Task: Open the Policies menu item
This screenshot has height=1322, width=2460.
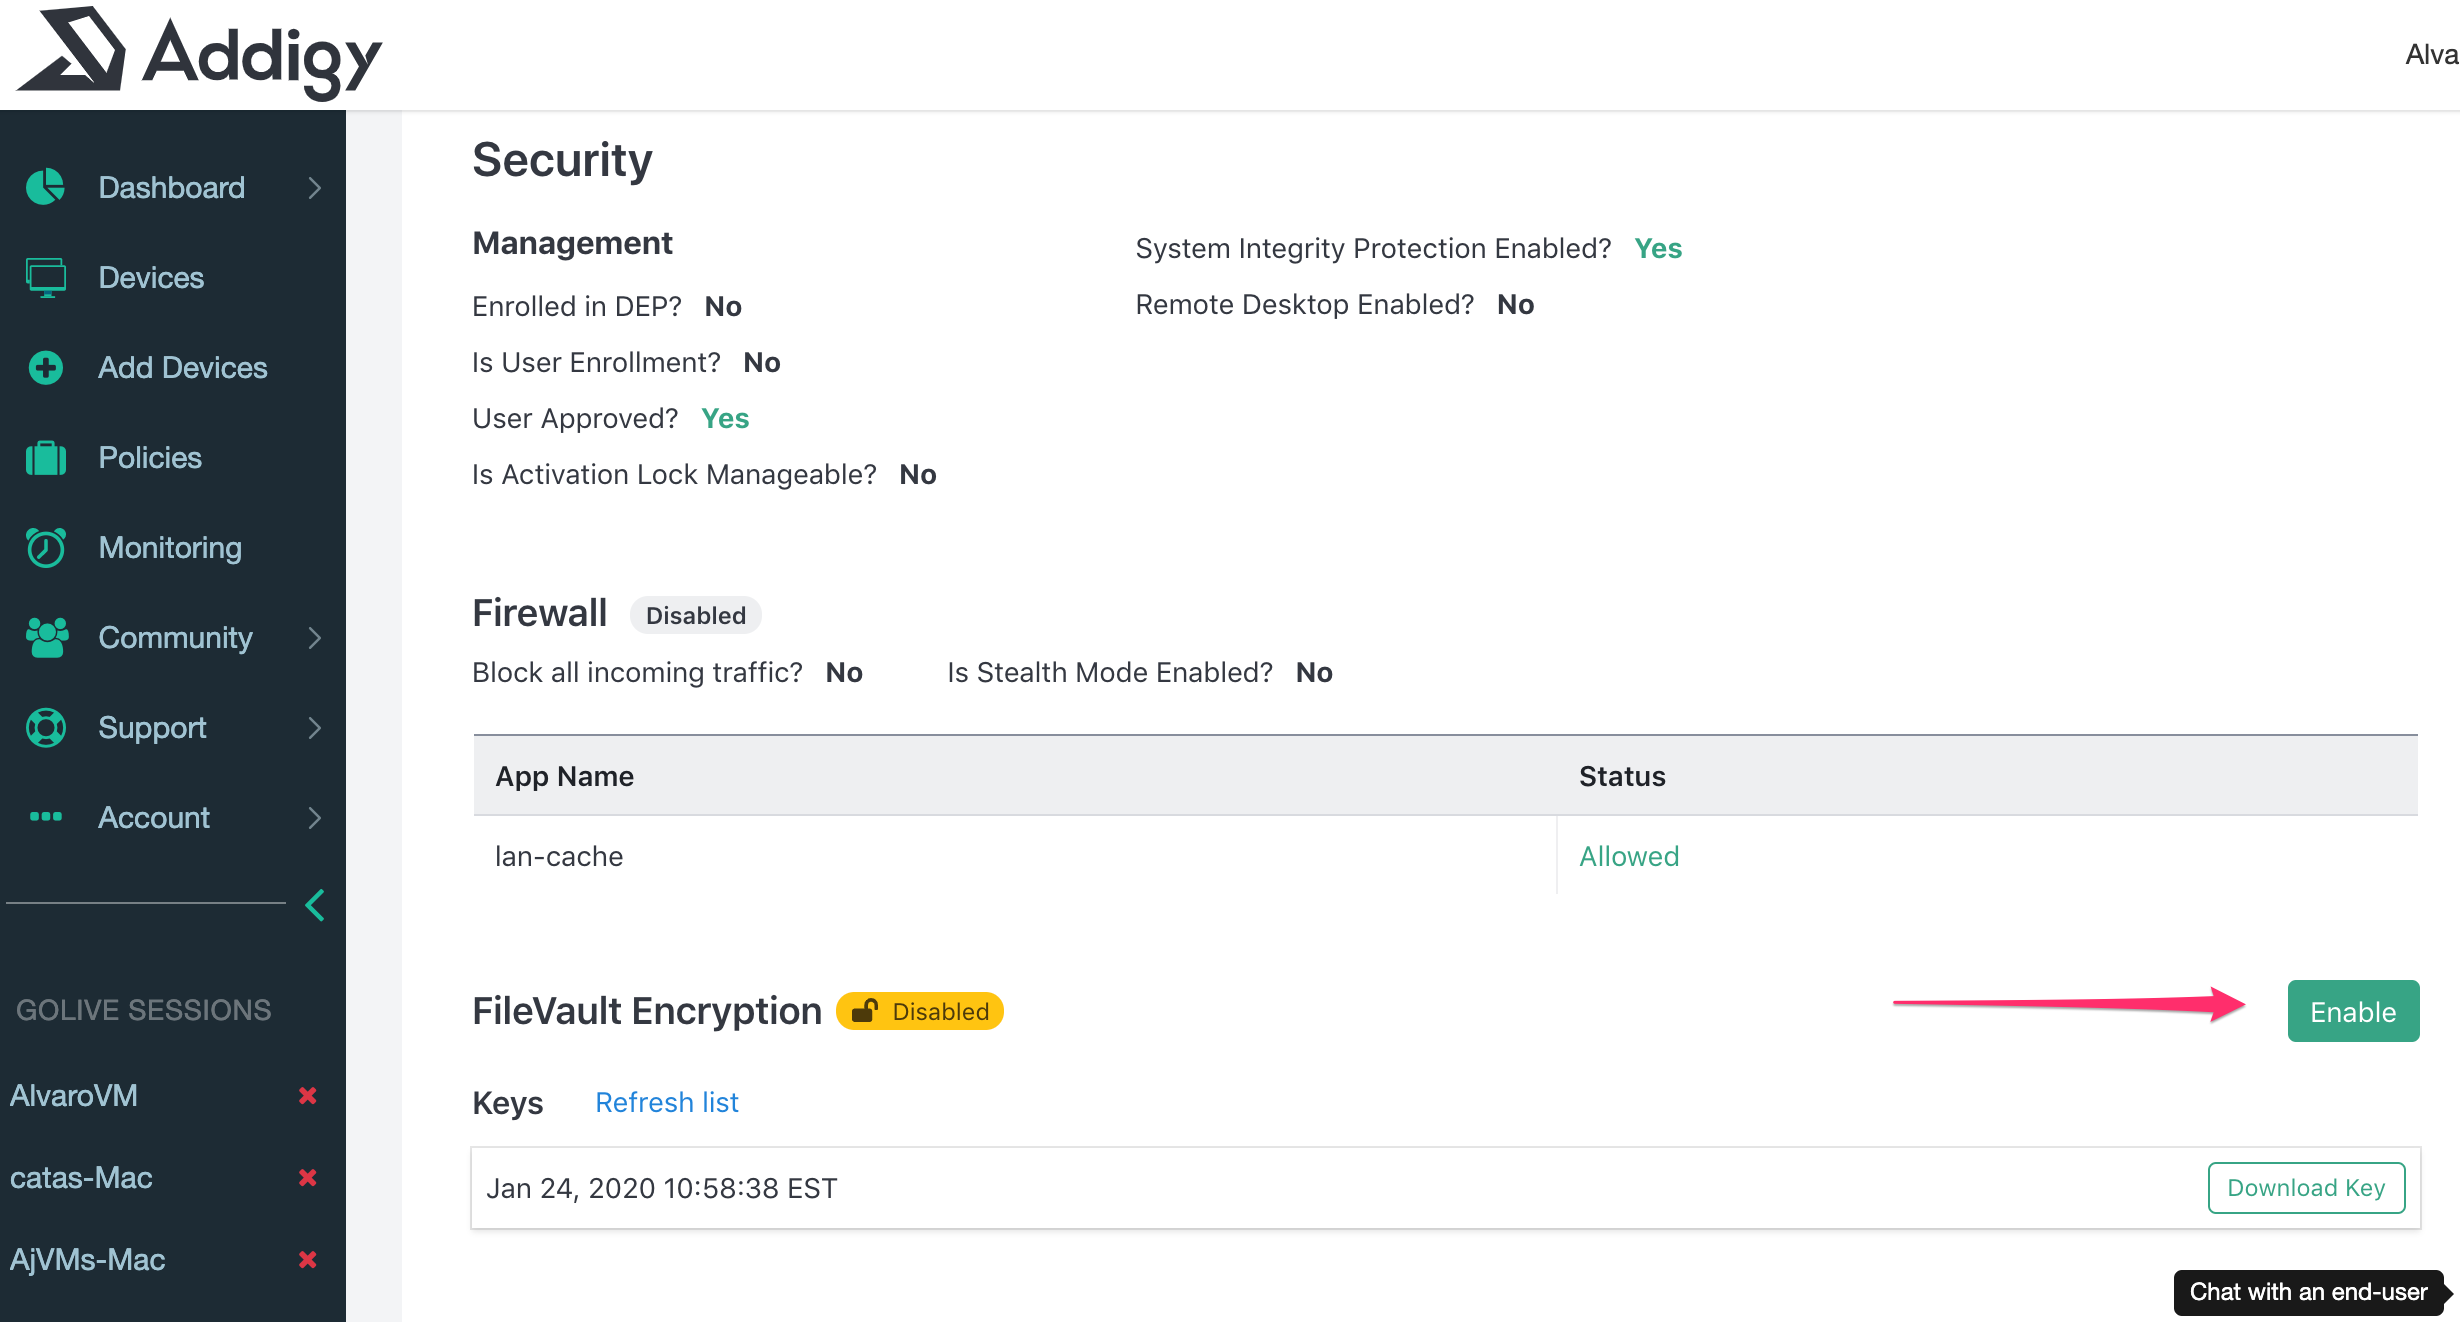Action: (x=150, y=458)
